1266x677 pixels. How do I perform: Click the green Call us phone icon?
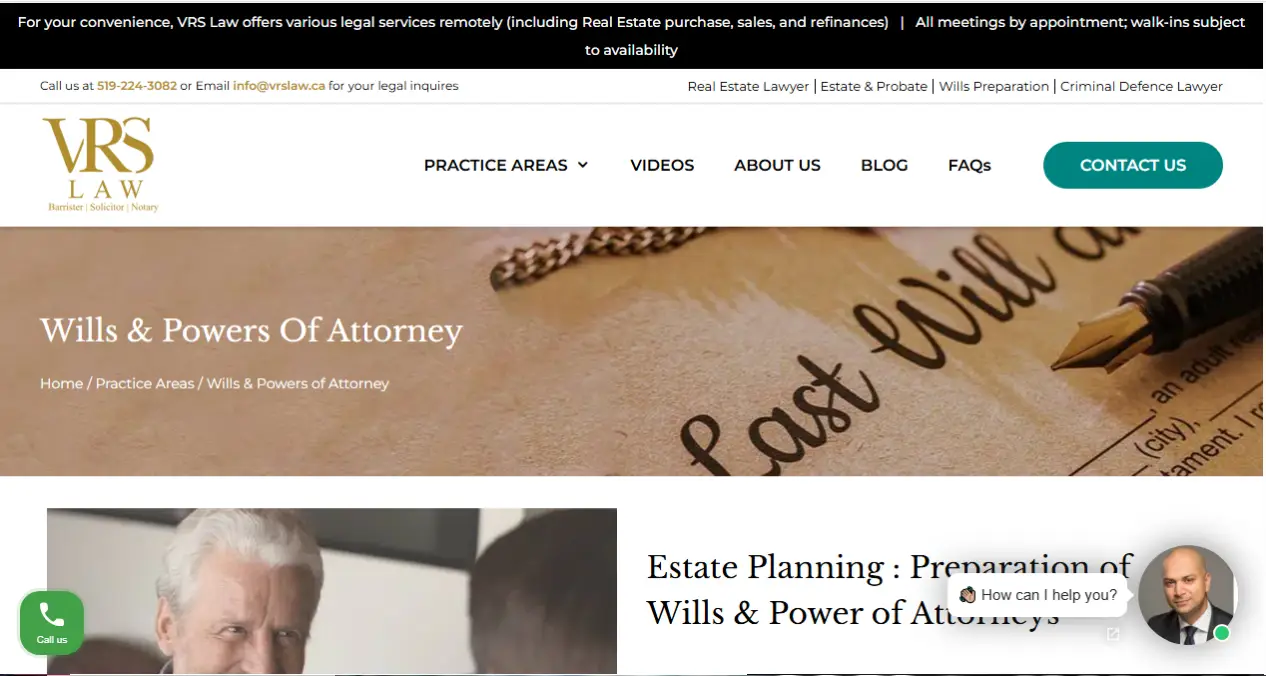click(x=52, y=623)
